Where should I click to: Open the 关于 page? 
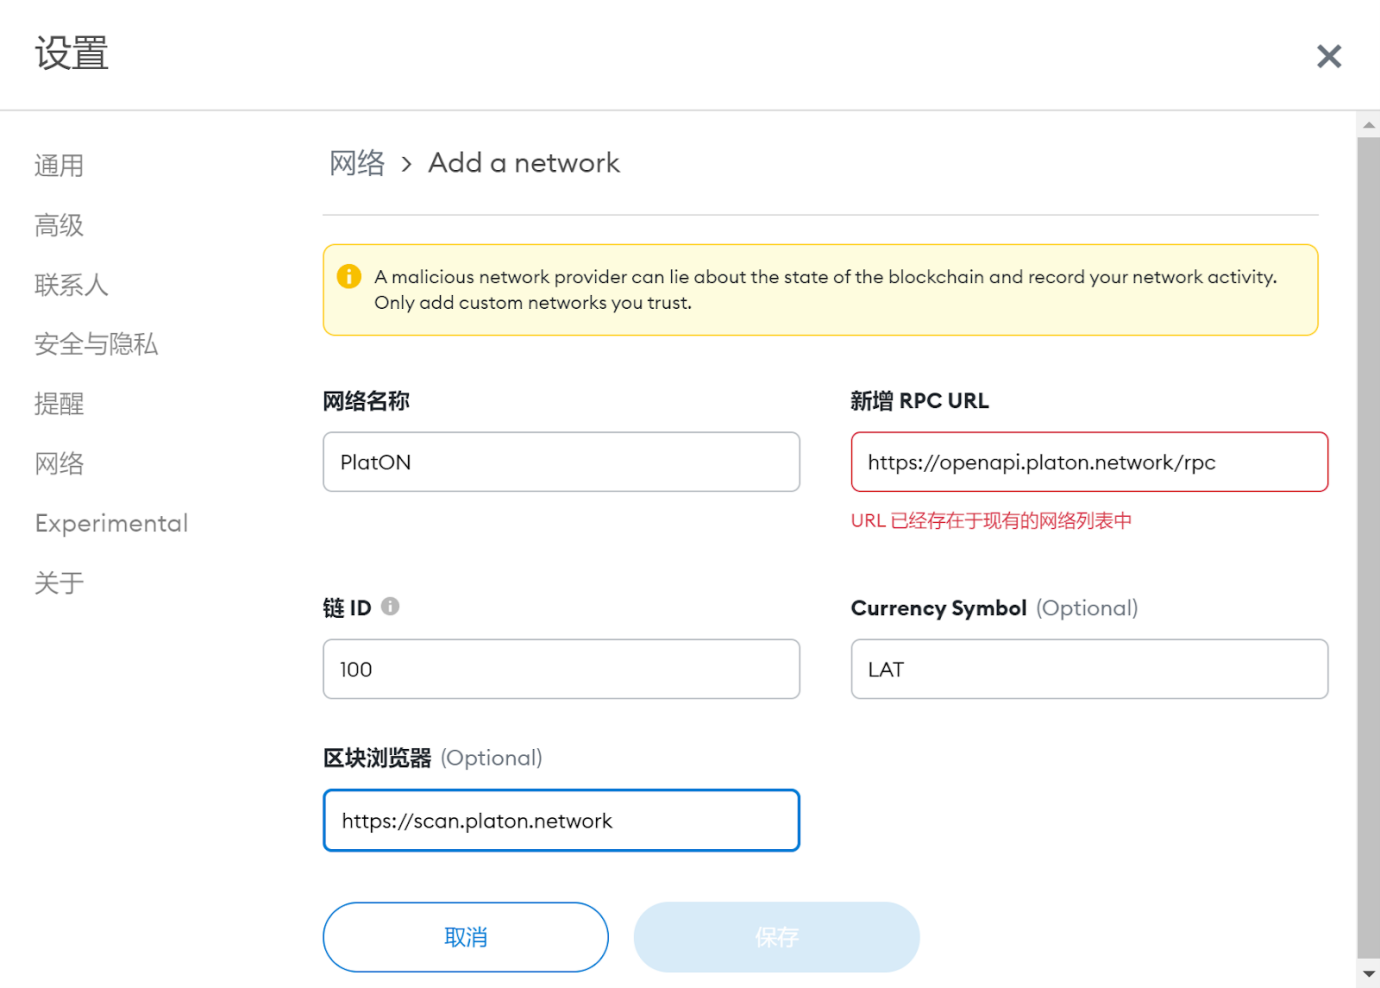point(59,583)
